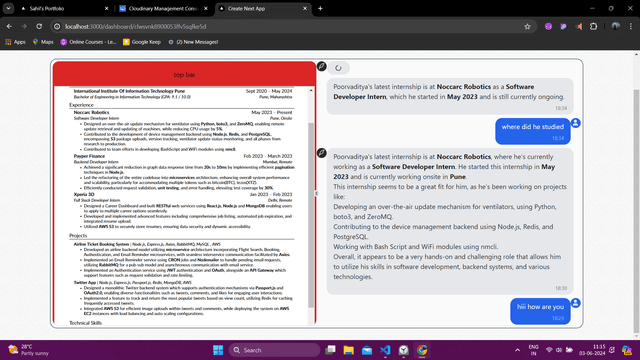Open Mail app from taskbar
The image size is (640, 360).
[x=367, y=350]
